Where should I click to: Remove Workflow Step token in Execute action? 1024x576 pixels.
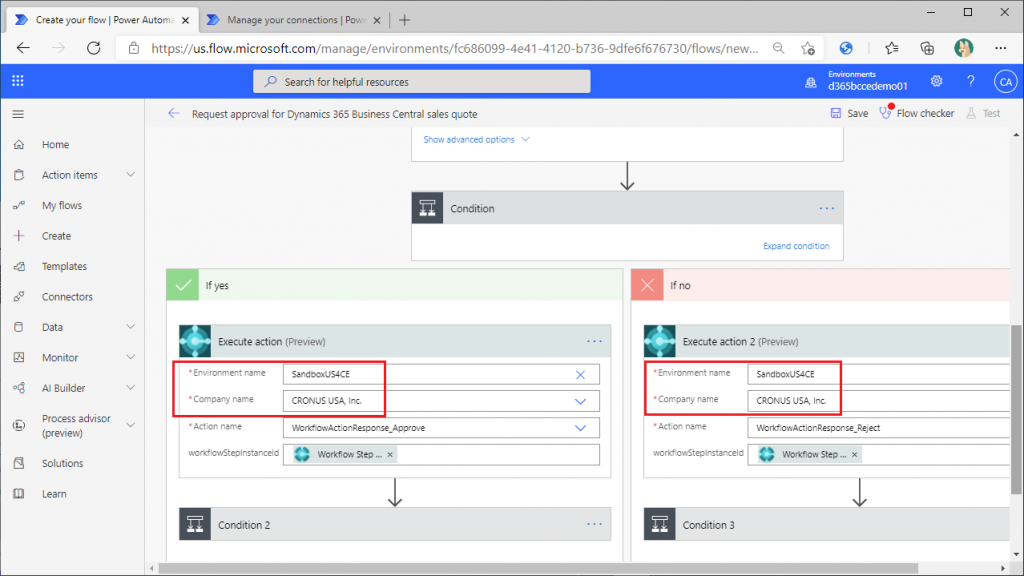point(390,455)
